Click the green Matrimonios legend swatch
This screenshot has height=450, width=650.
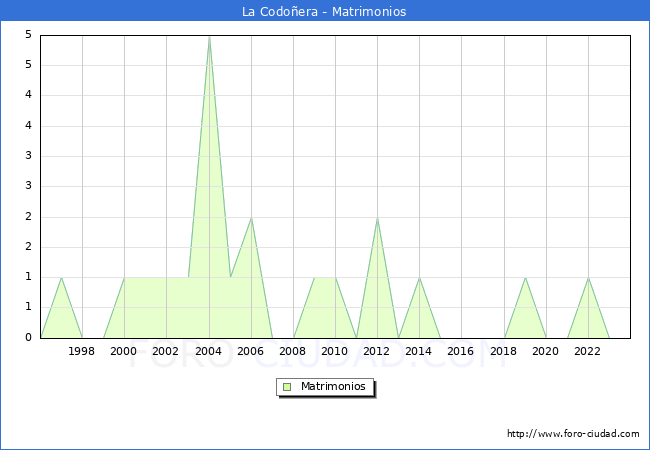287,387
